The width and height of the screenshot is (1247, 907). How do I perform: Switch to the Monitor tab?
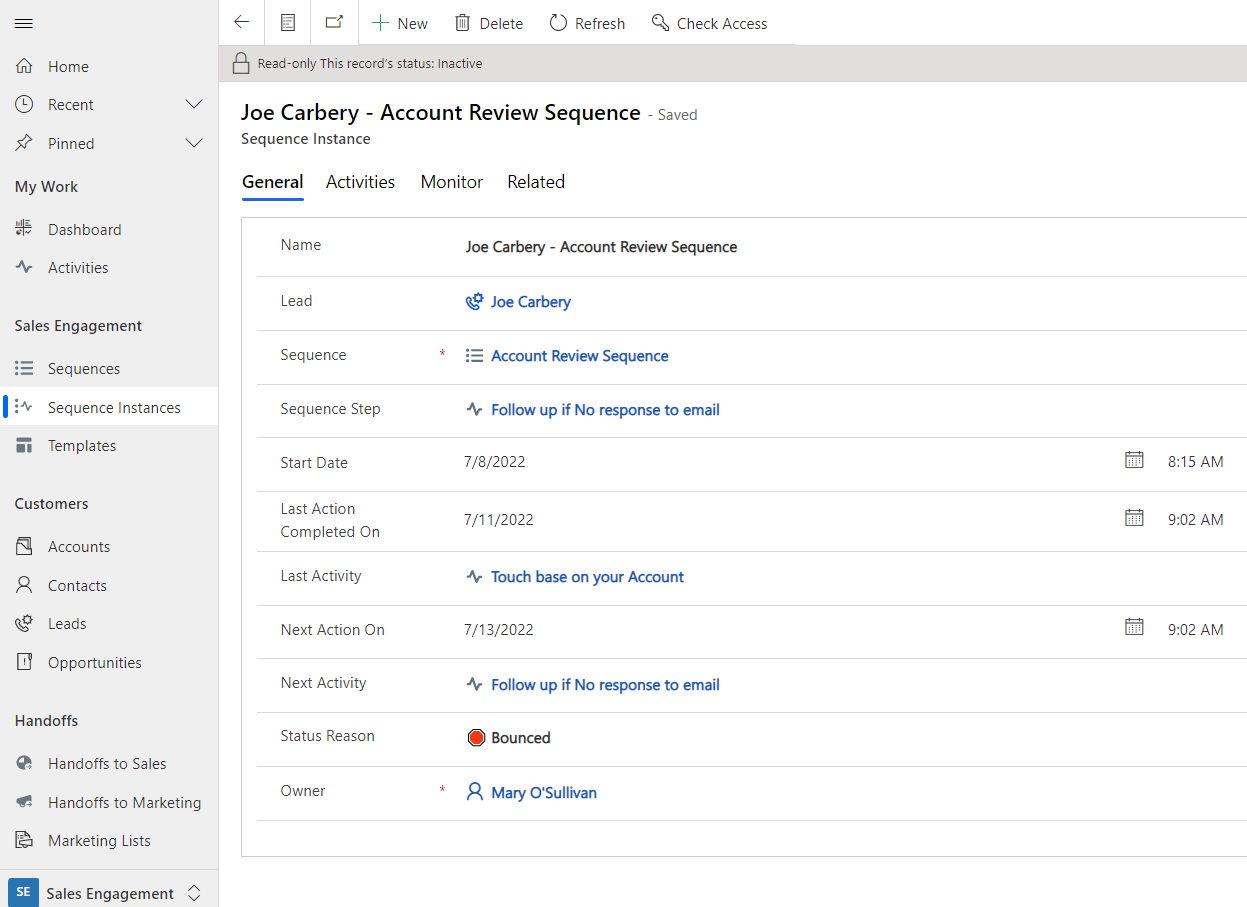[452, 182]
